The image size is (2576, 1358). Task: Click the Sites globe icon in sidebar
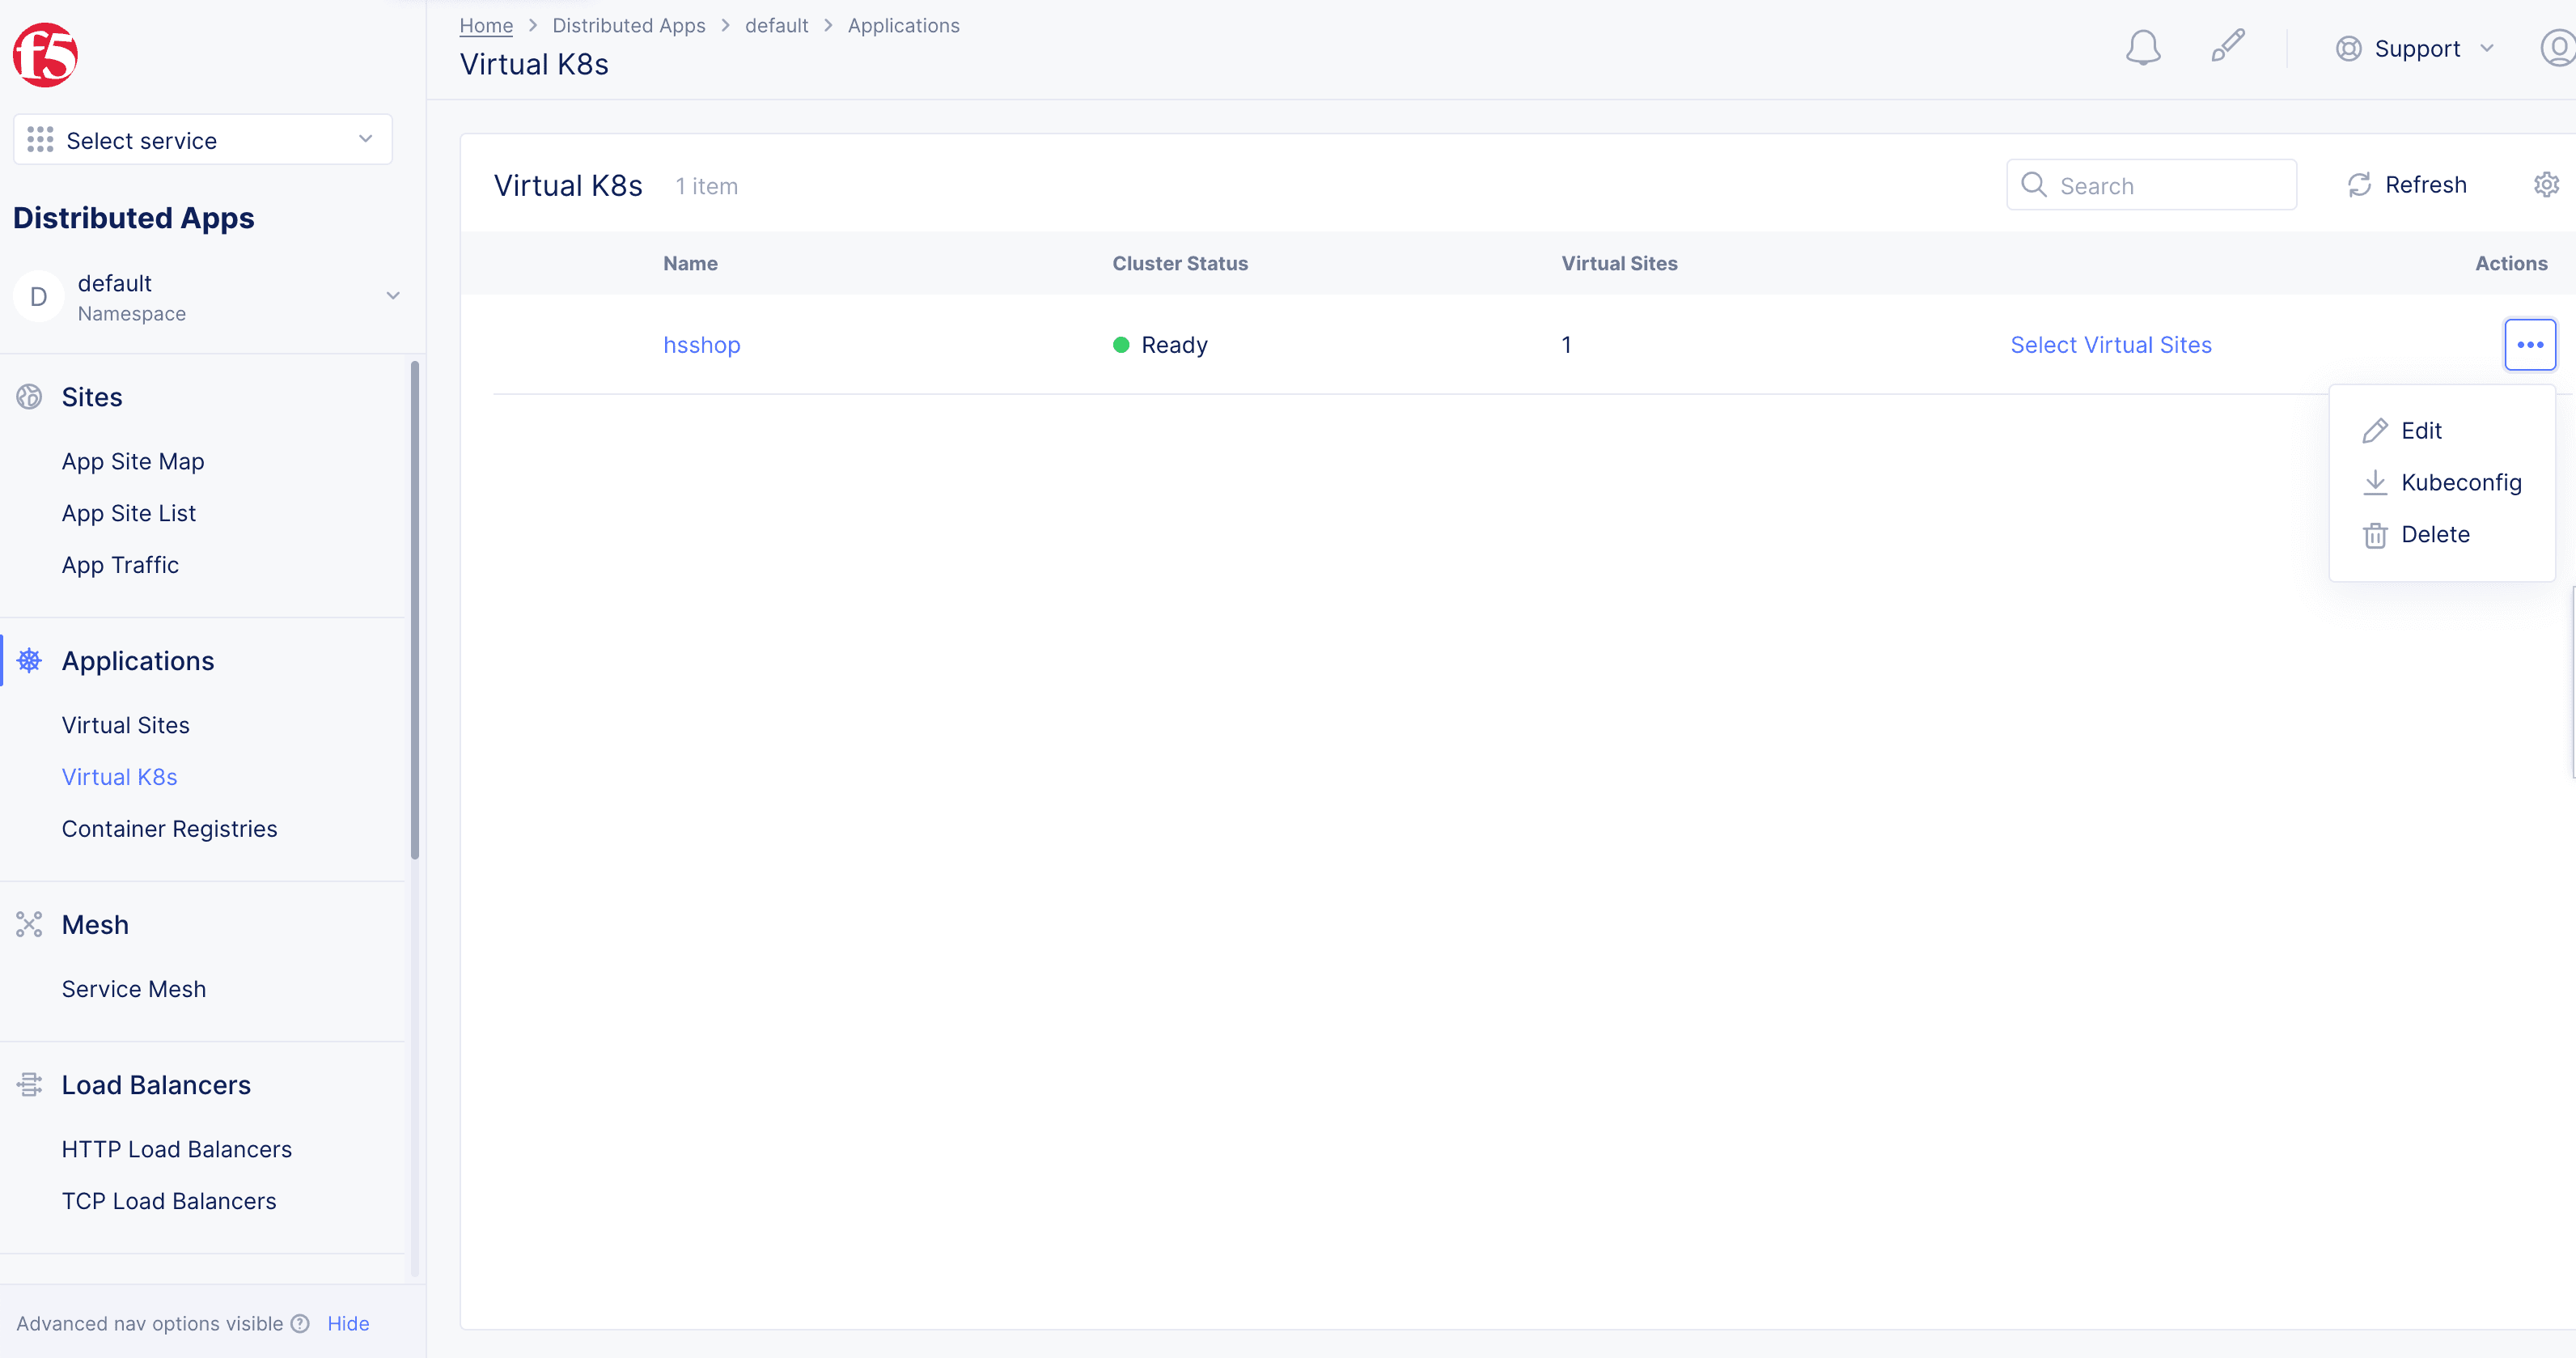point(29,397)
